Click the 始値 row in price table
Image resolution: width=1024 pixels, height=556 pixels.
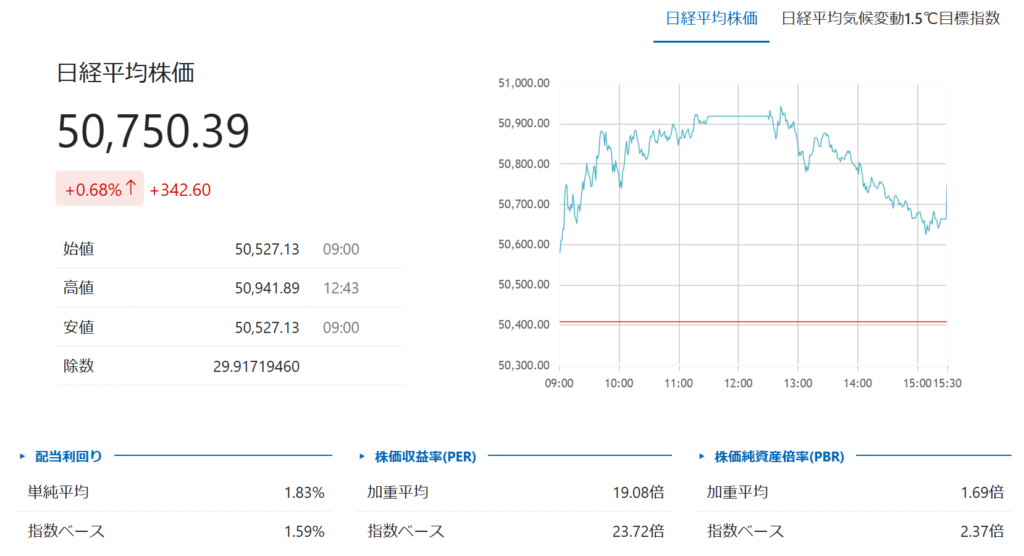tap(230, 249)
